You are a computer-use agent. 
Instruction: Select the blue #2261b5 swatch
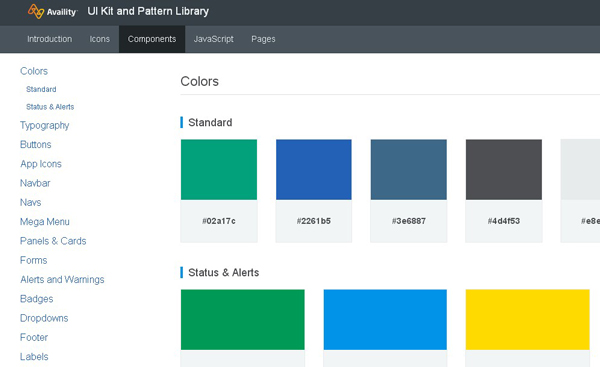314,170
